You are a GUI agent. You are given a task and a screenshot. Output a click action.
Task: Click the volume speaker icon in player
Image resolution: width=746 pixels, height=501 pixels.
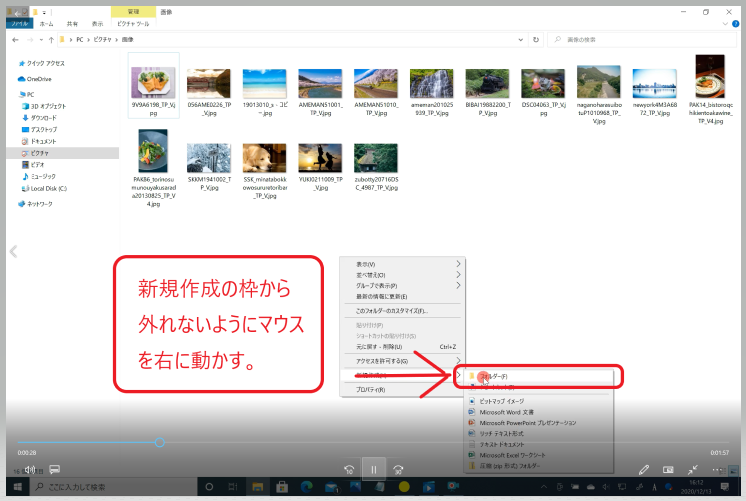[x=30, y=469]
